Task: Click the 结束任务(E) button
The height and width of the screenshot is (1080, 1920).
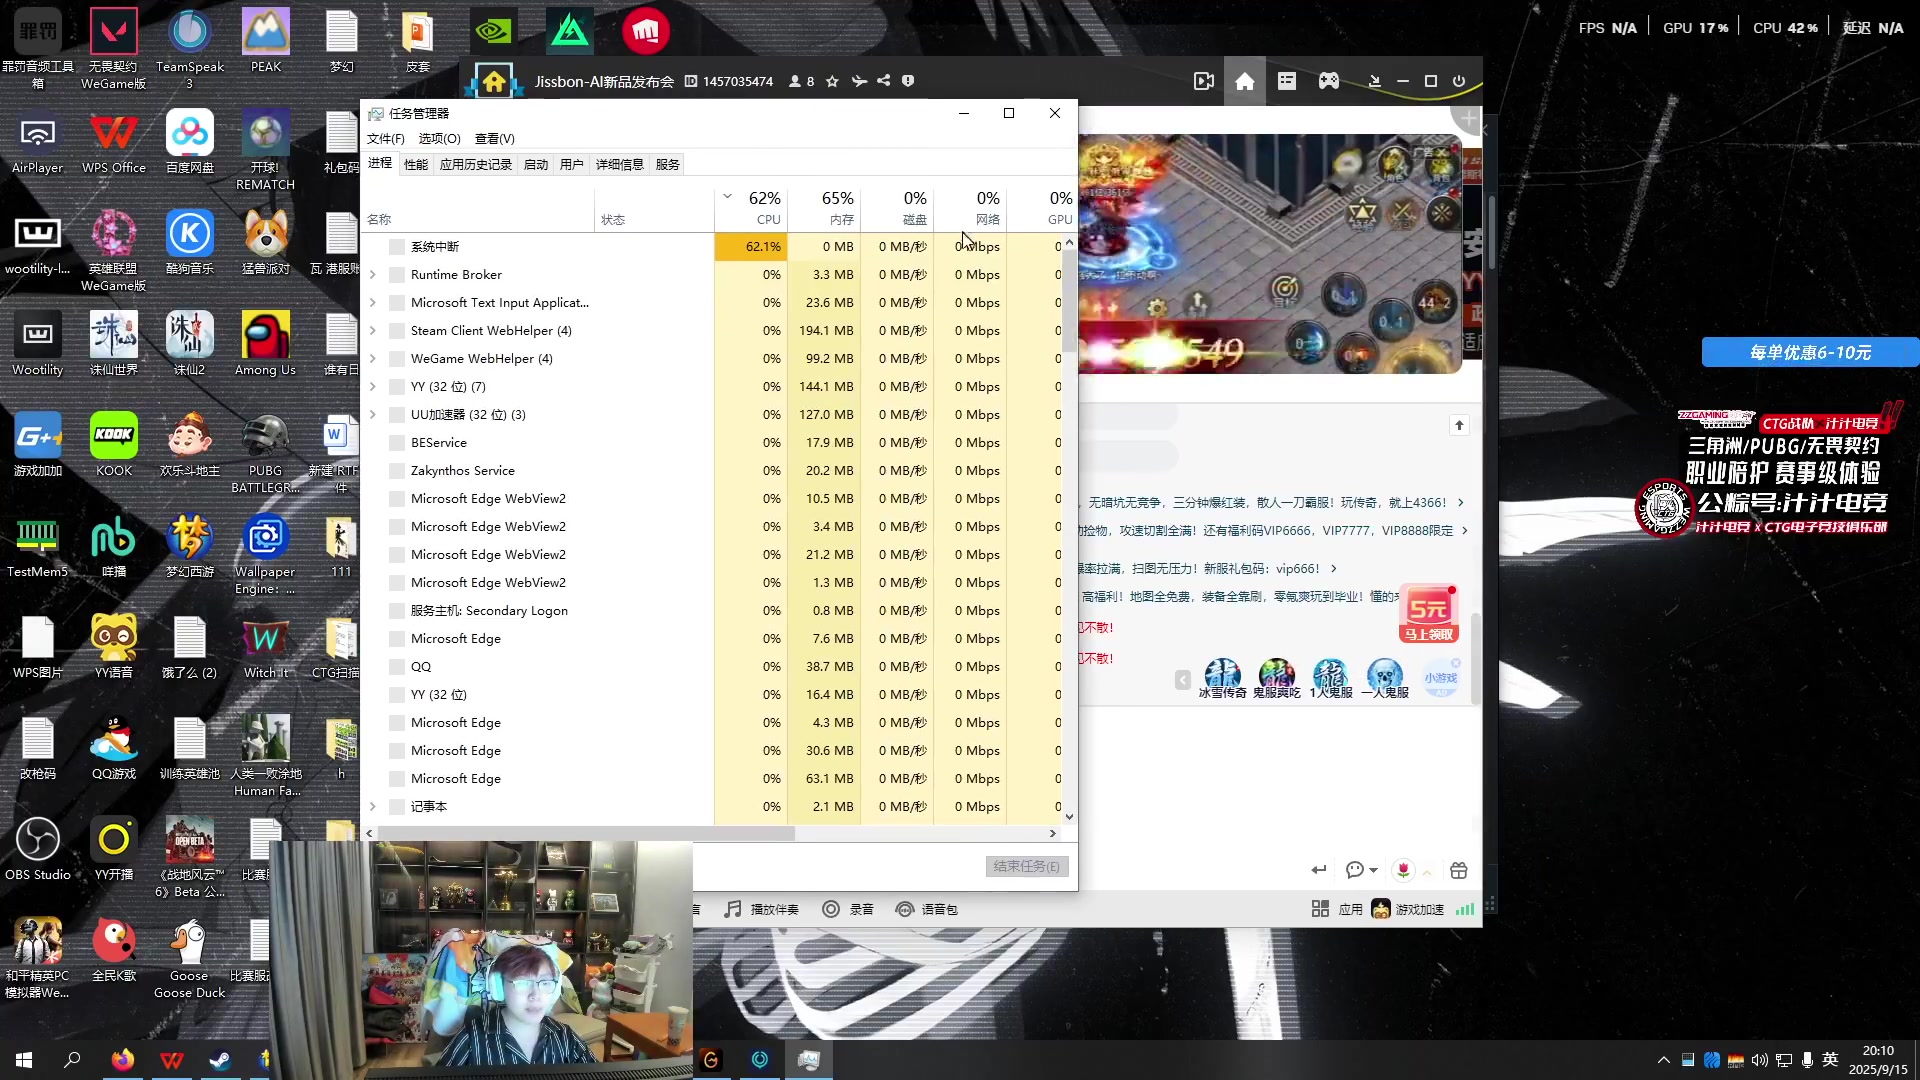Action: (x=1026, y=866)
